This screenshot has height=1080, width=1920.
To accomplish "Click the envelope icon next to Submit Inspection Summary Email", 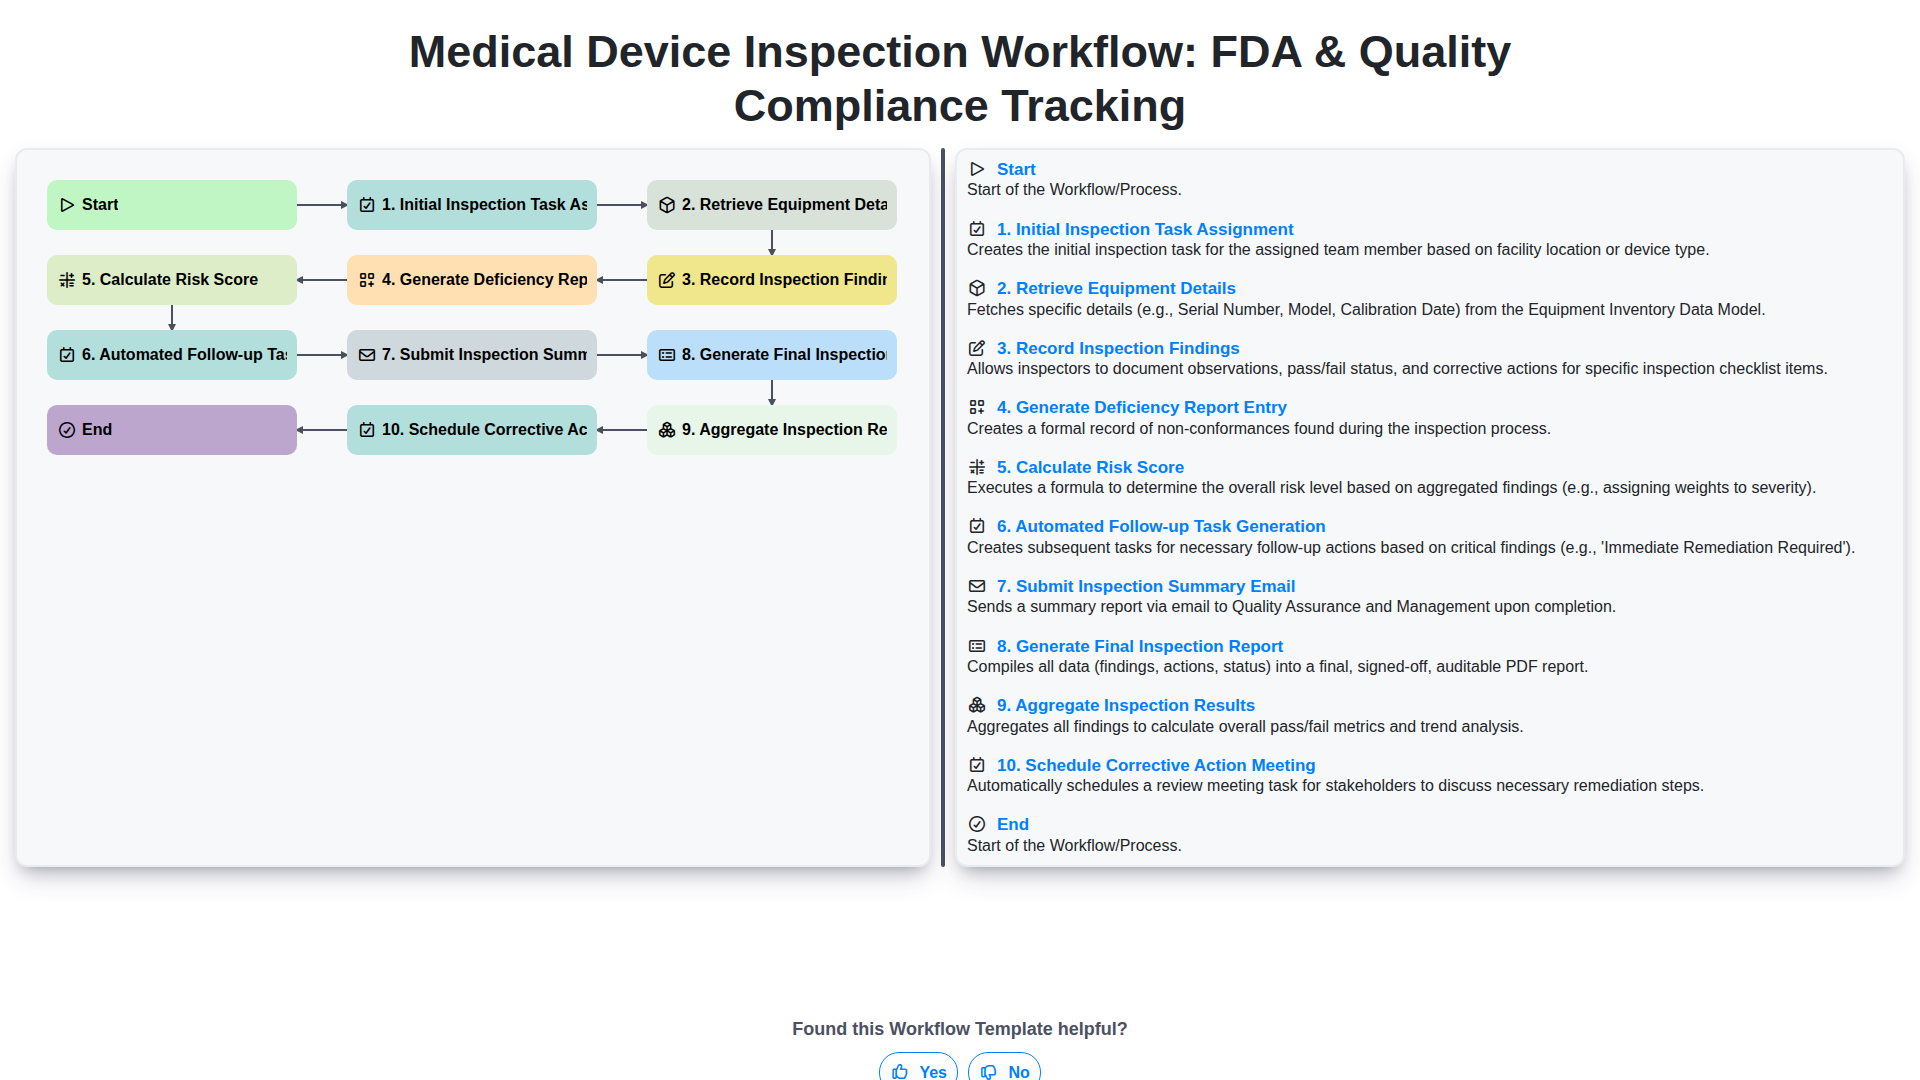I will (x=977, y=586).
